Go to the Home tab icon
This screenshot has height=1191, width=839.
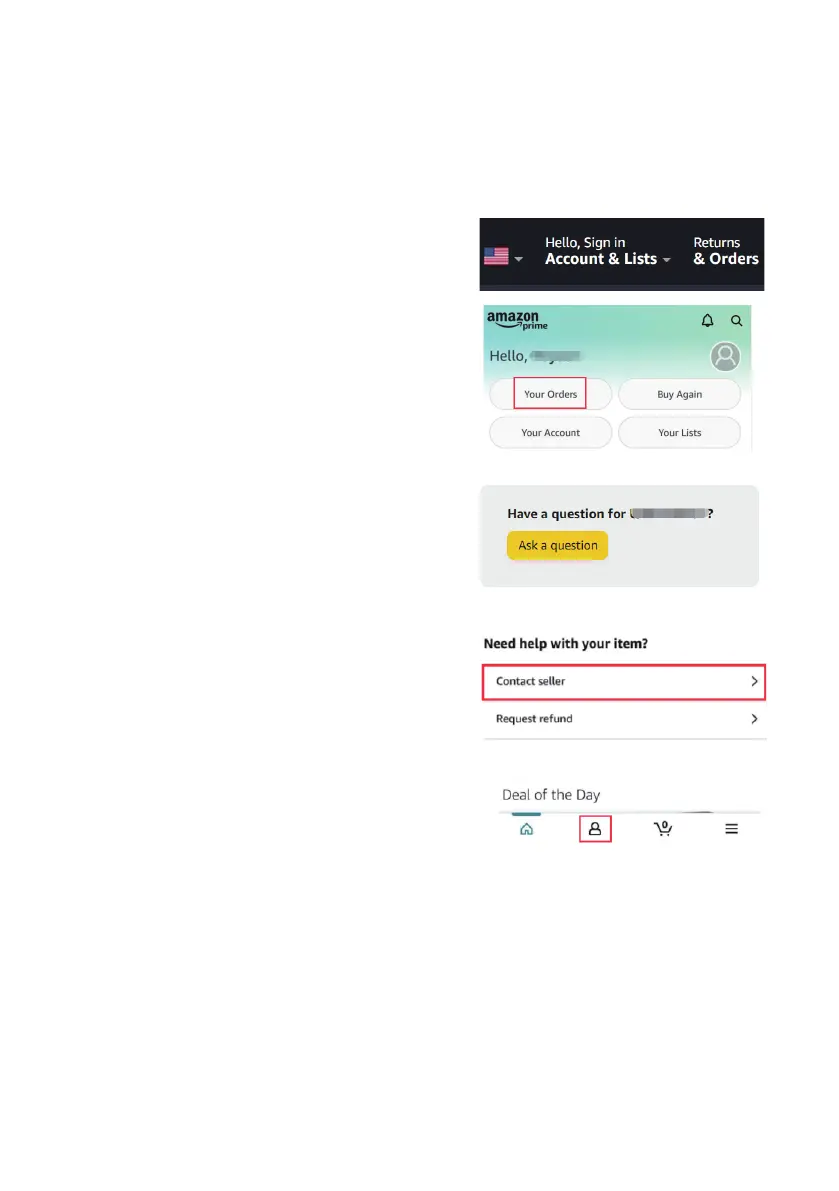point(527,829)
